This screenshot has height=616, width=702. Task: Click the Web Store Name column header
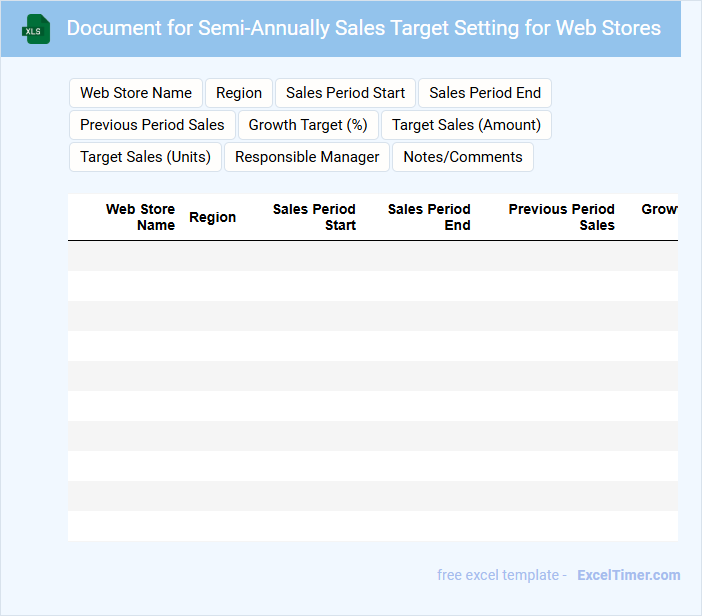[x=140, y=217]
